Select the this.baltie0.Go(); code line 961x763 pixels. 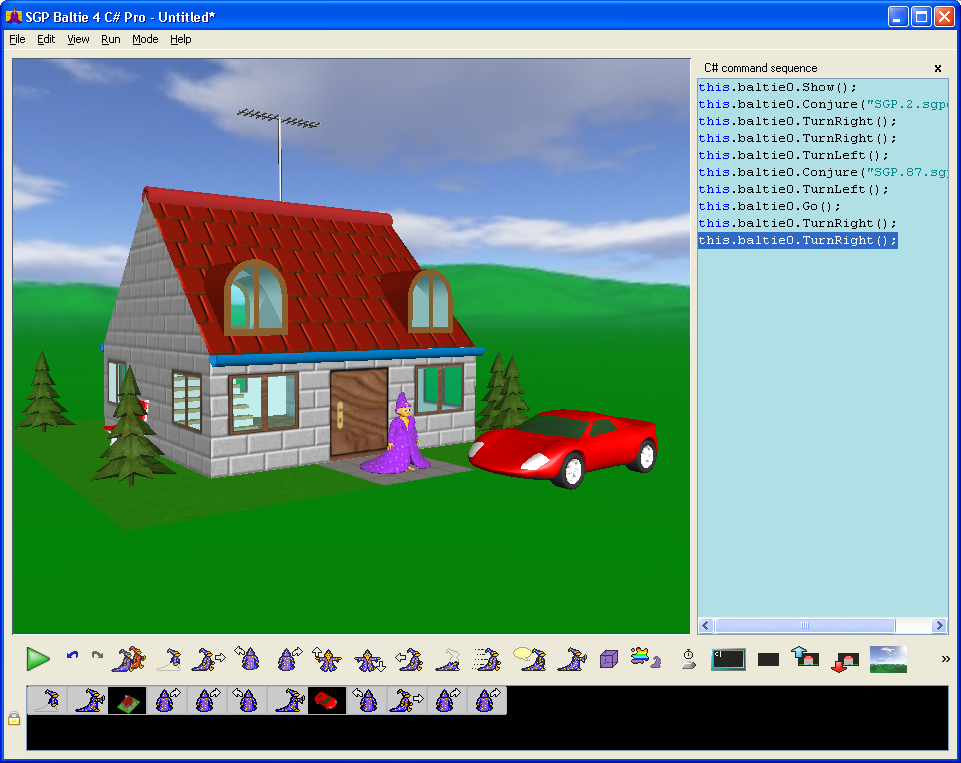(x=770, y=206)
